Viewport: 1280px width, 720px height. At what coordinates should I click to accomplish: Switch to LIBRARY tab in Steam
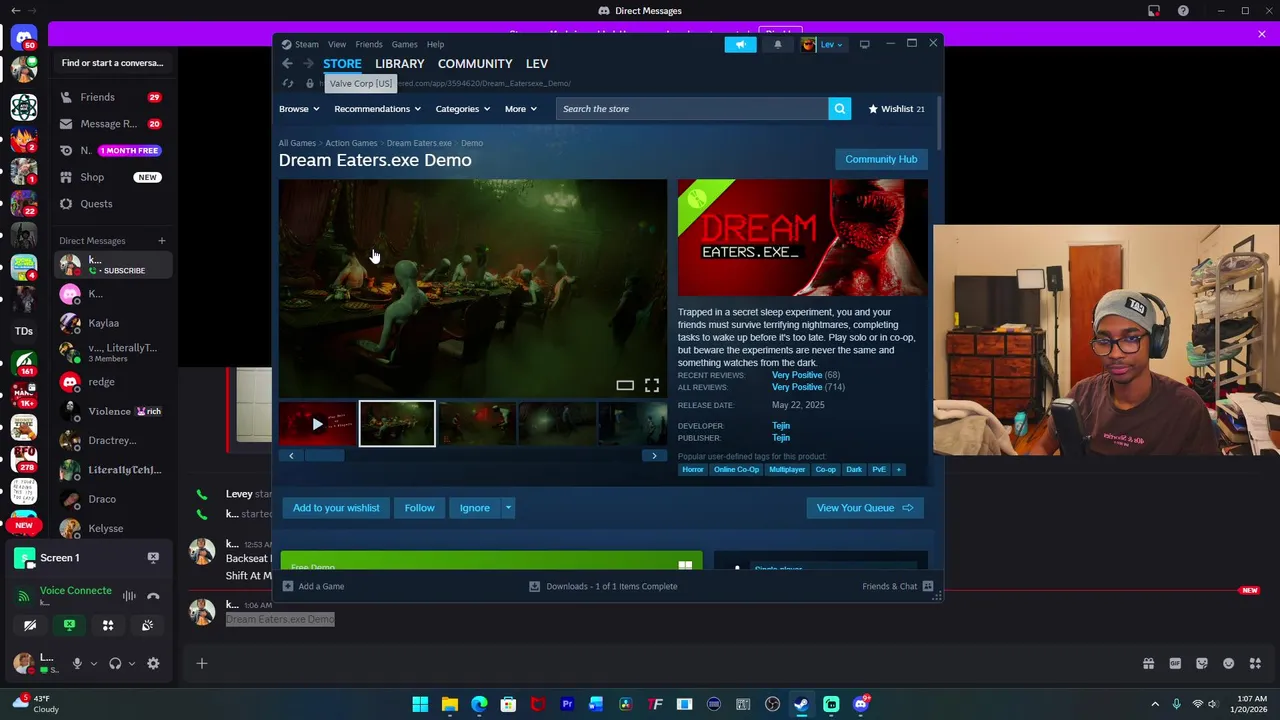tap(399, 64)
